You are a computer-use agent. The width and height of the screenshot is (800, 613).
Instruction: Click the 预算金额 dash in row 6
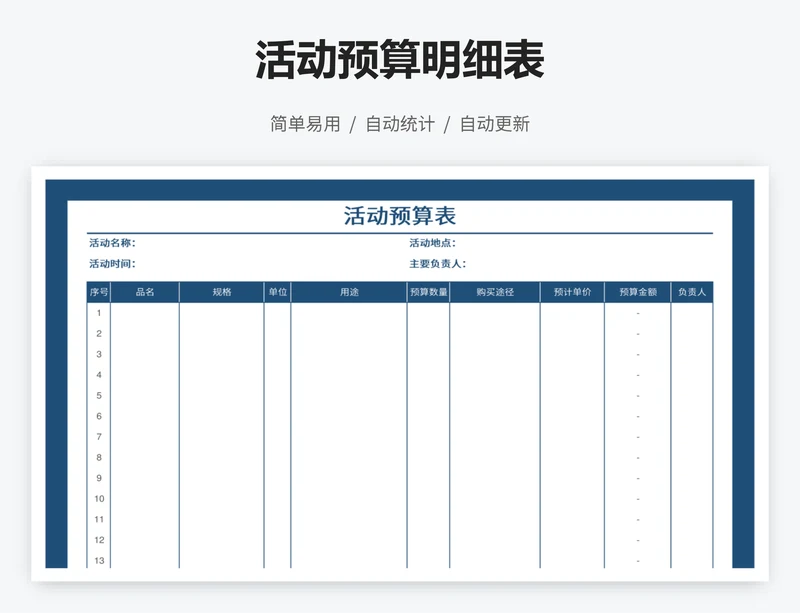point(638,416)
